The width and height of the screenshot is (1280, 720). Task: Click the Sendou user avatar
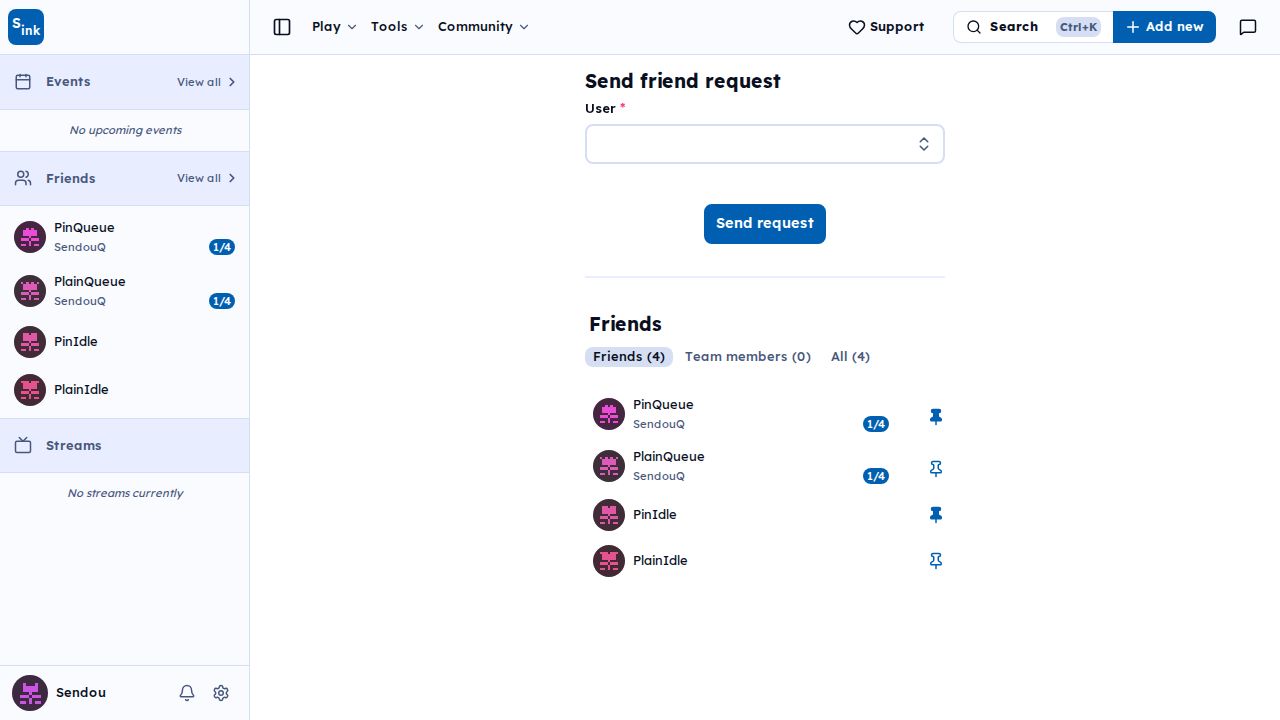point(30,693)
